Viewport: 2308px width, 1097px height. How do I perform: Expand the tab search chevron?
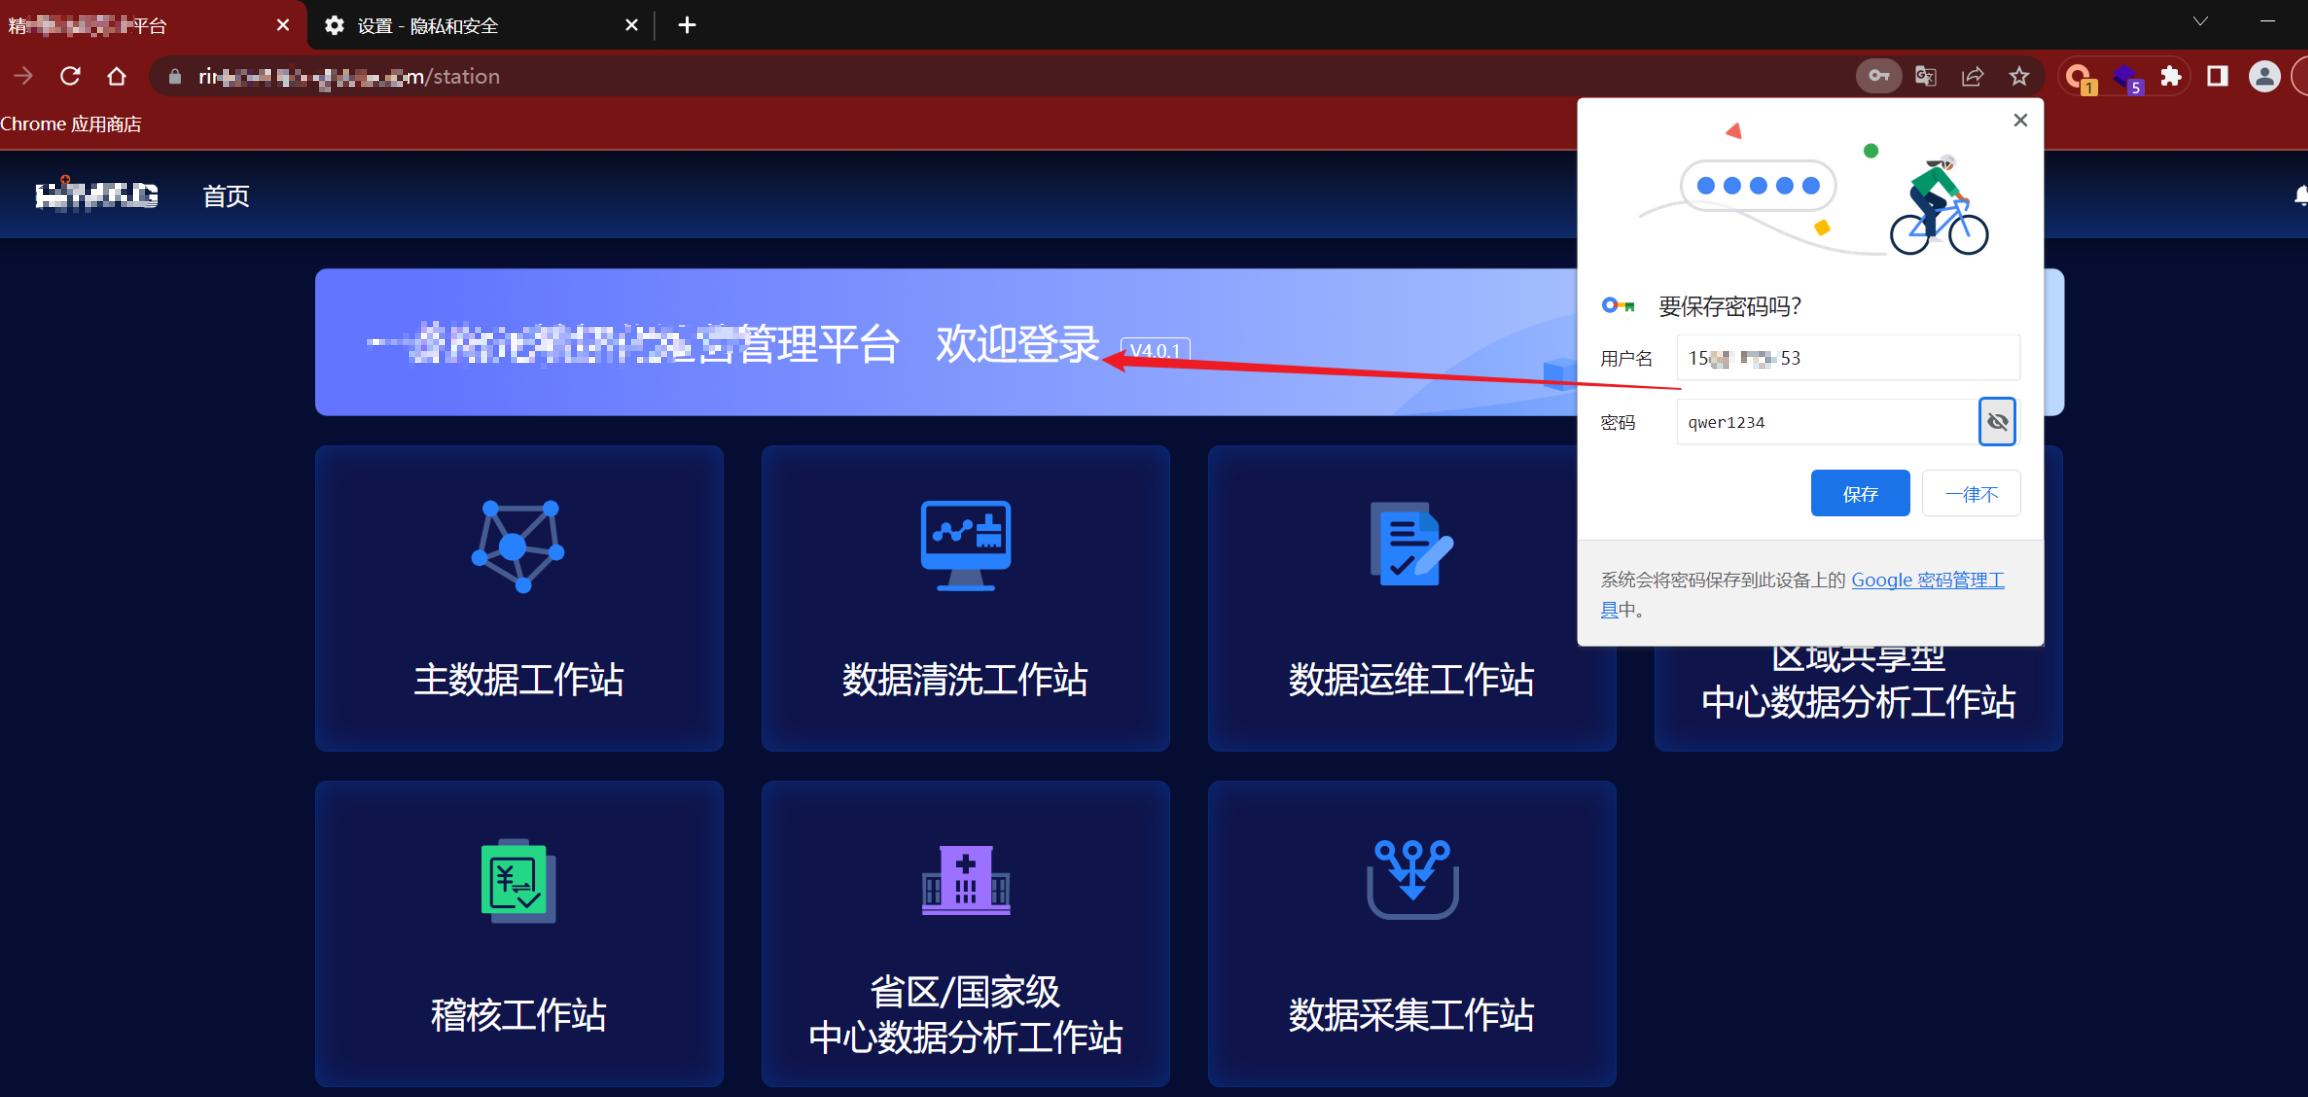tap(2200, 22)
